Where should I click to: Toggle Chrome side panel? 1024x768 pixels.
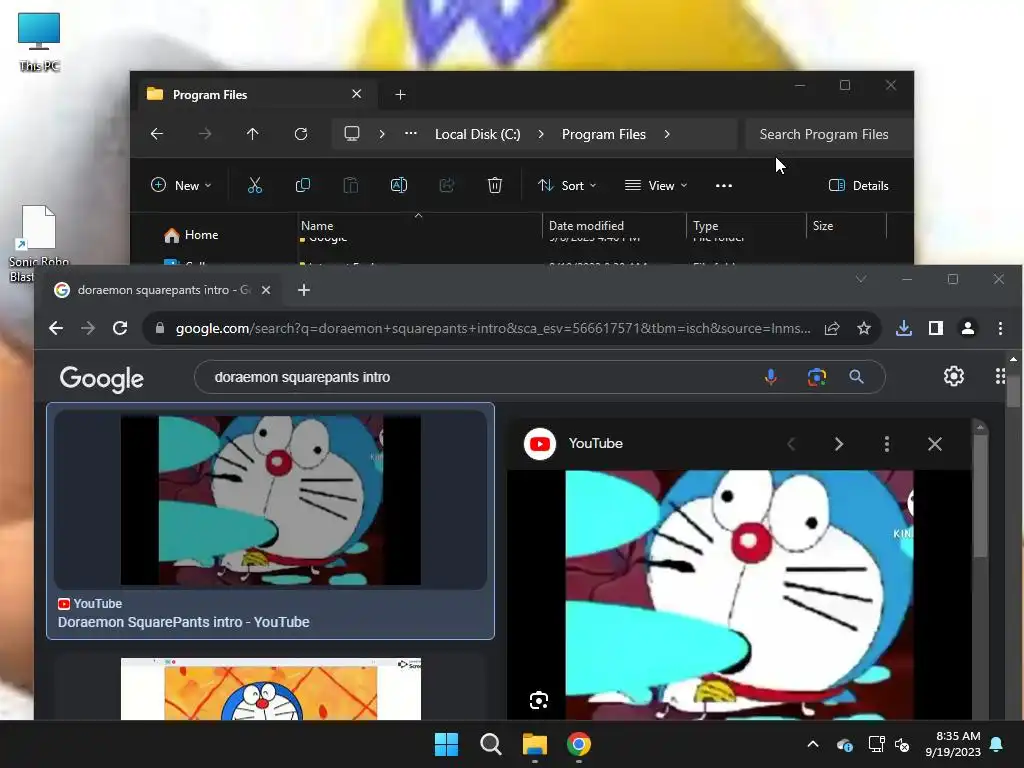[x=936, y=328]
